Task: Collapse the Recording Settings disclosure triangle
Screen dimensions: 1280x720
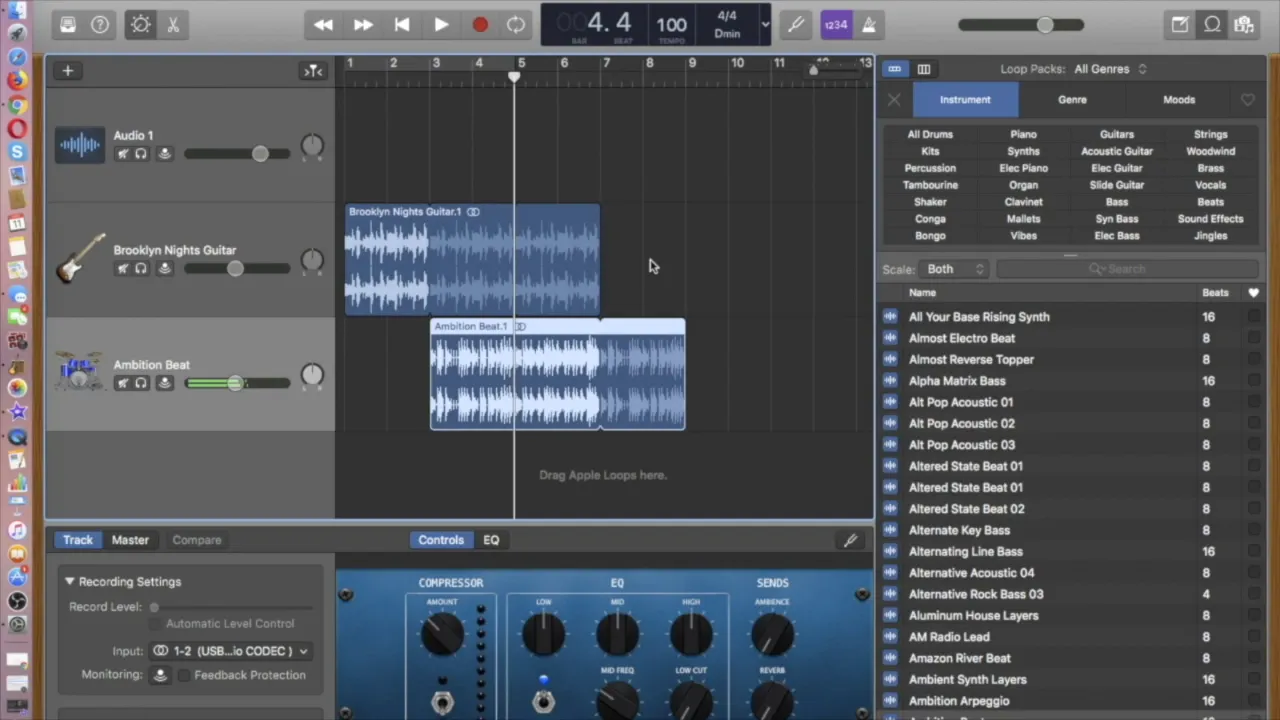Action: tap(70, 581)
